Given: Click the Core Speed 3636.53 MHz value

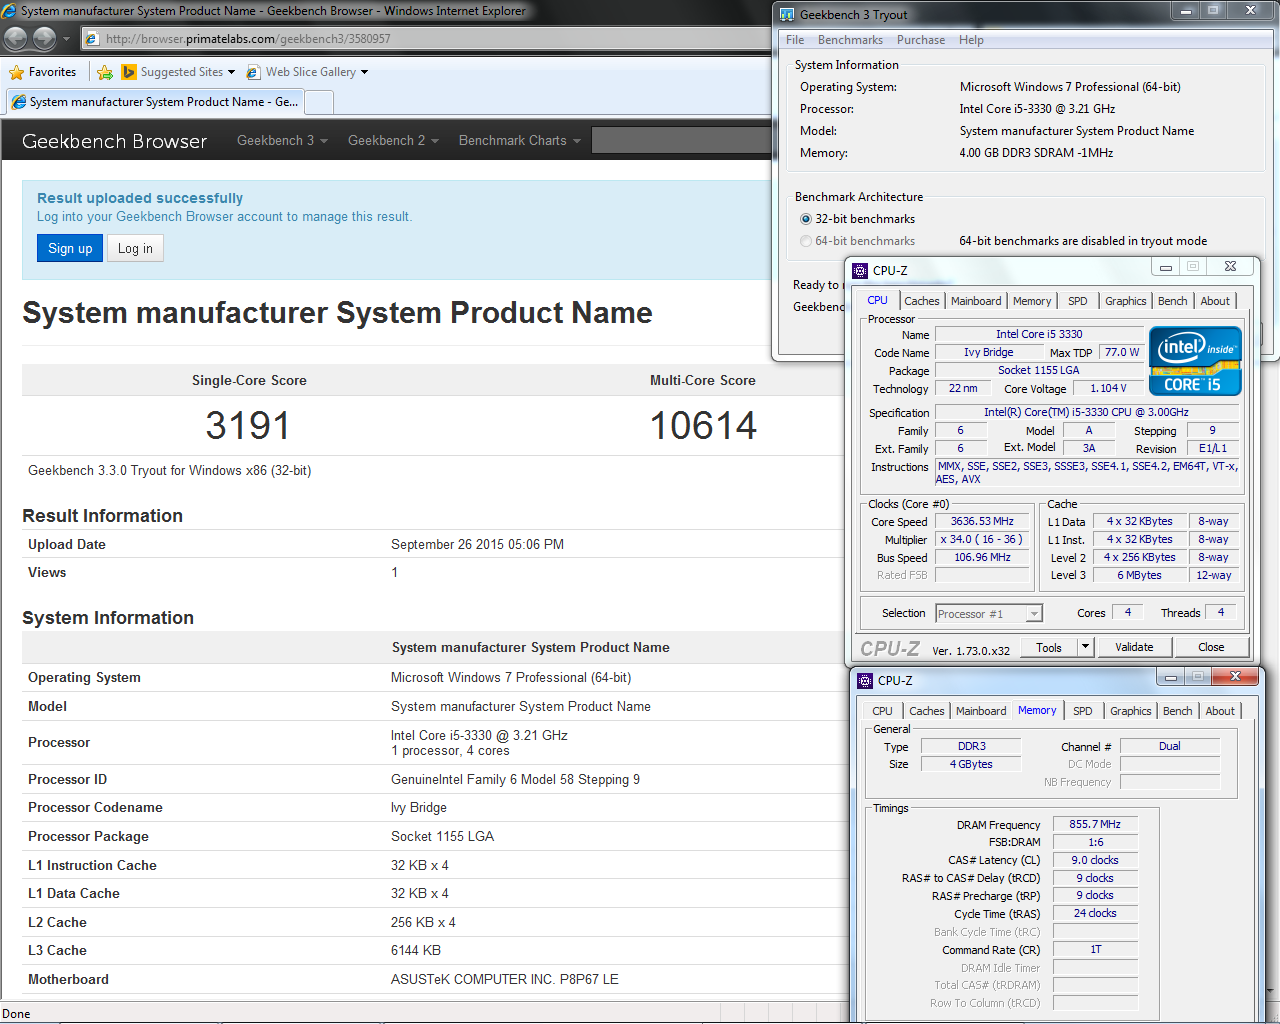Looking at the screenshot, I should [982, 522].
